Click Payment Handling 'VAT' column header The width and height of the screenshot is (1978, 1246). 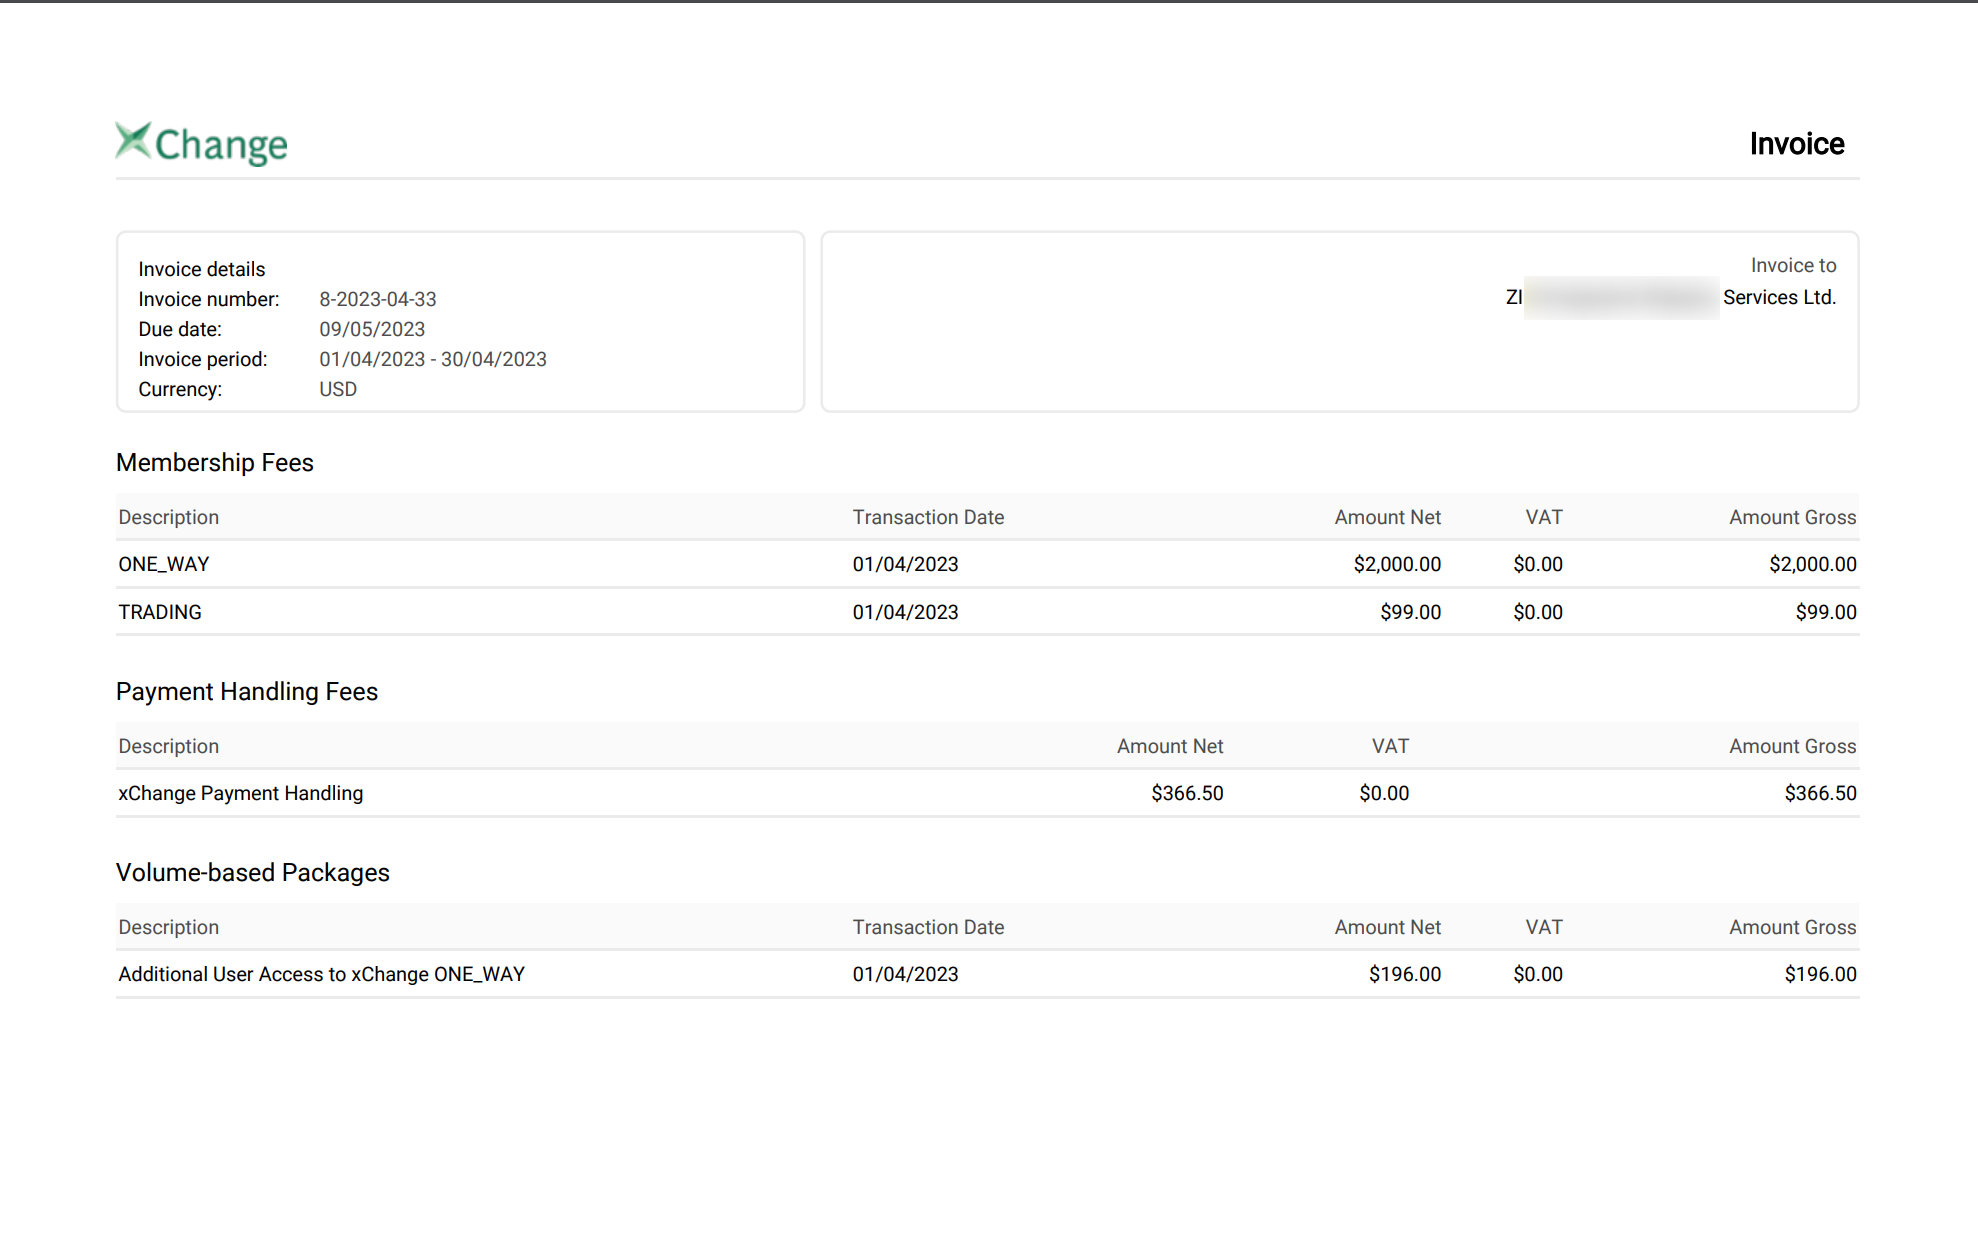click(x=1390, y=746)
